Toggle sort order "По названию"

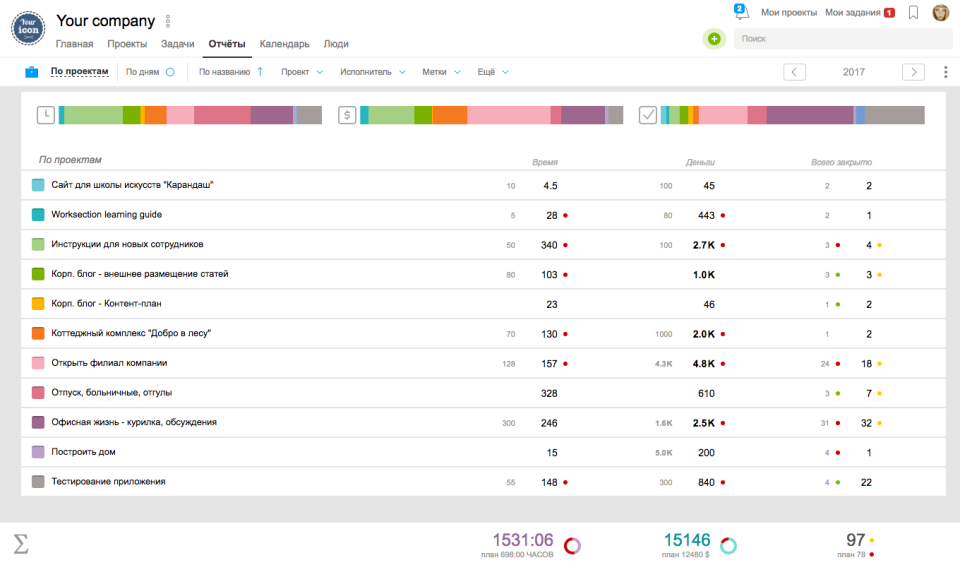tap(230, 72)
